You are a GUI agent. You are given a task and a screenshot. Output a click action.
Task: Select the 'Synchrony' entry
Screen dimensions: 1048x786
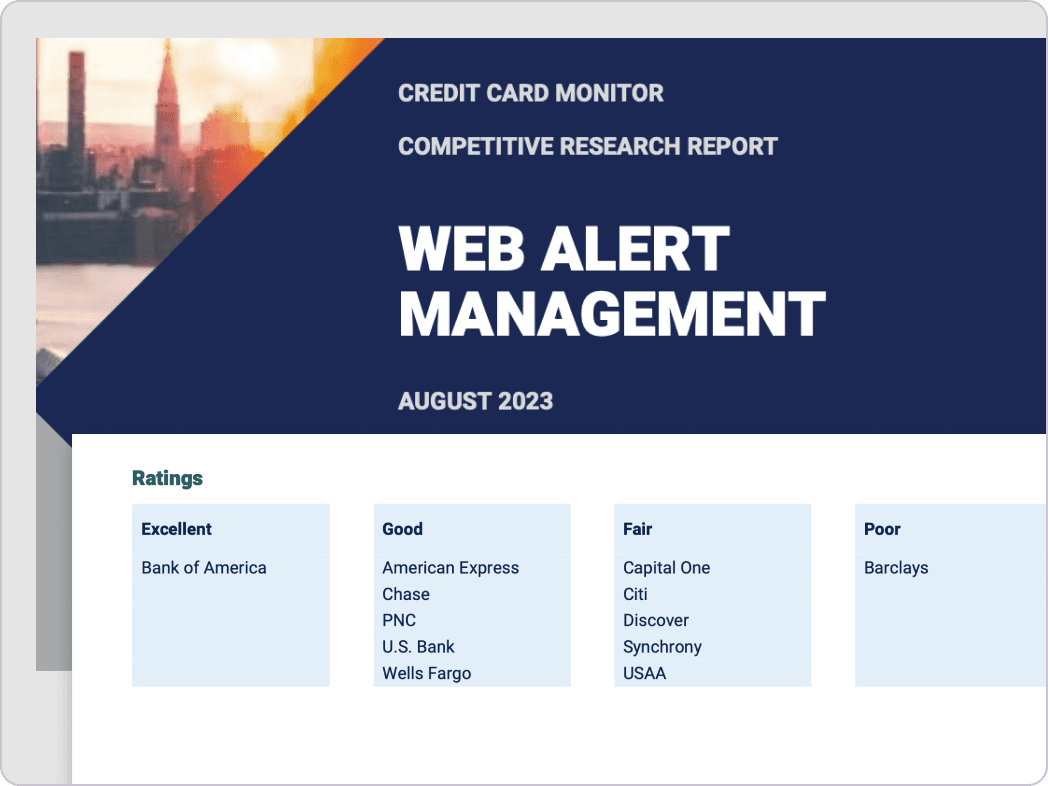click(662, 647)
